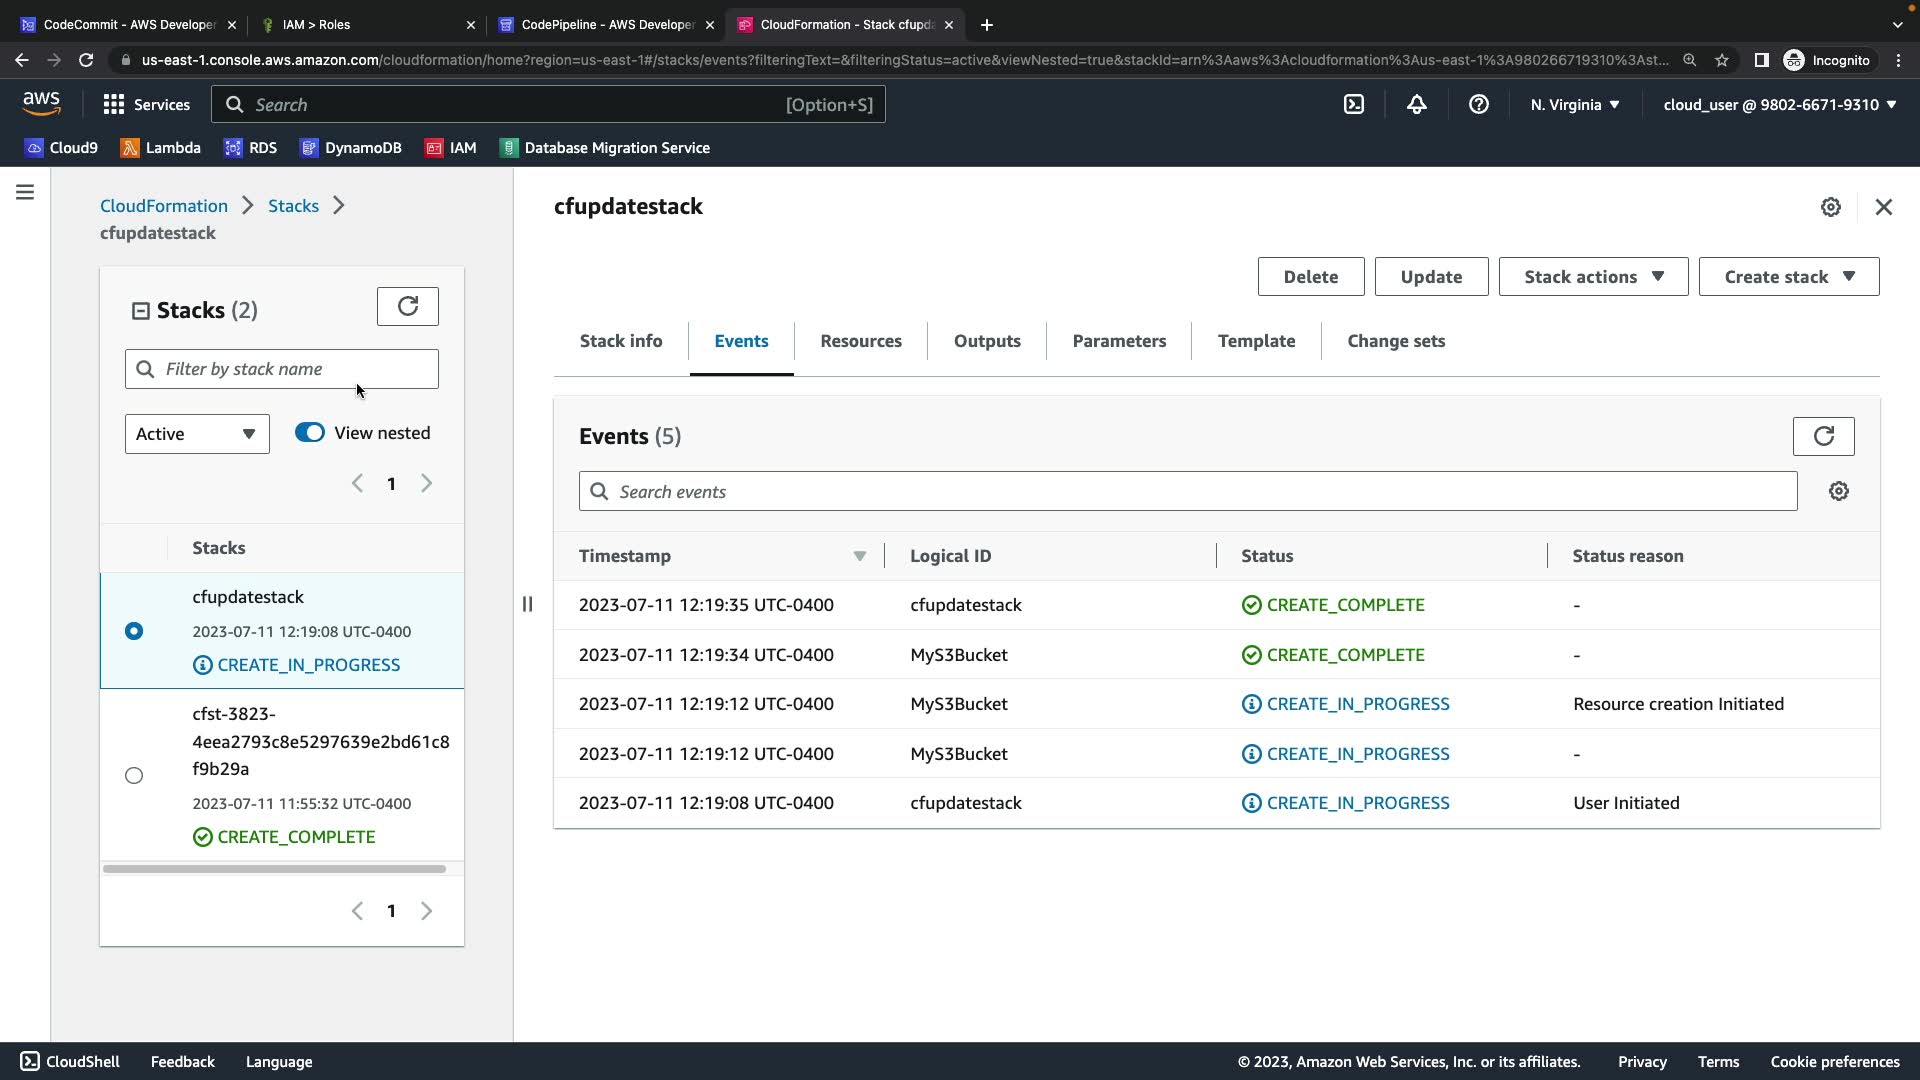Open the Active status filter dropdown
The image size is (1920, 1080).
(x=197, y=434)
